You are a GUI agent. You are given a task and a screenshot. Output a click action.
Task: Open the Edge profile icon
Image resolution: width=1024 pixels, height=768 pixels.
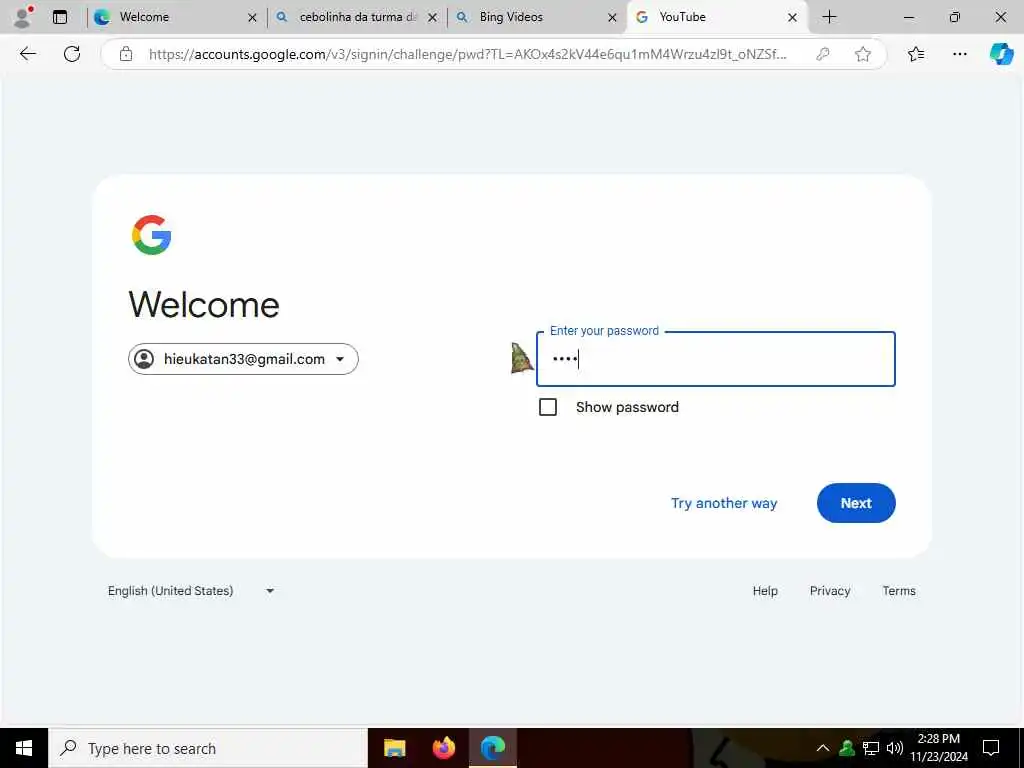pos(23,17)
